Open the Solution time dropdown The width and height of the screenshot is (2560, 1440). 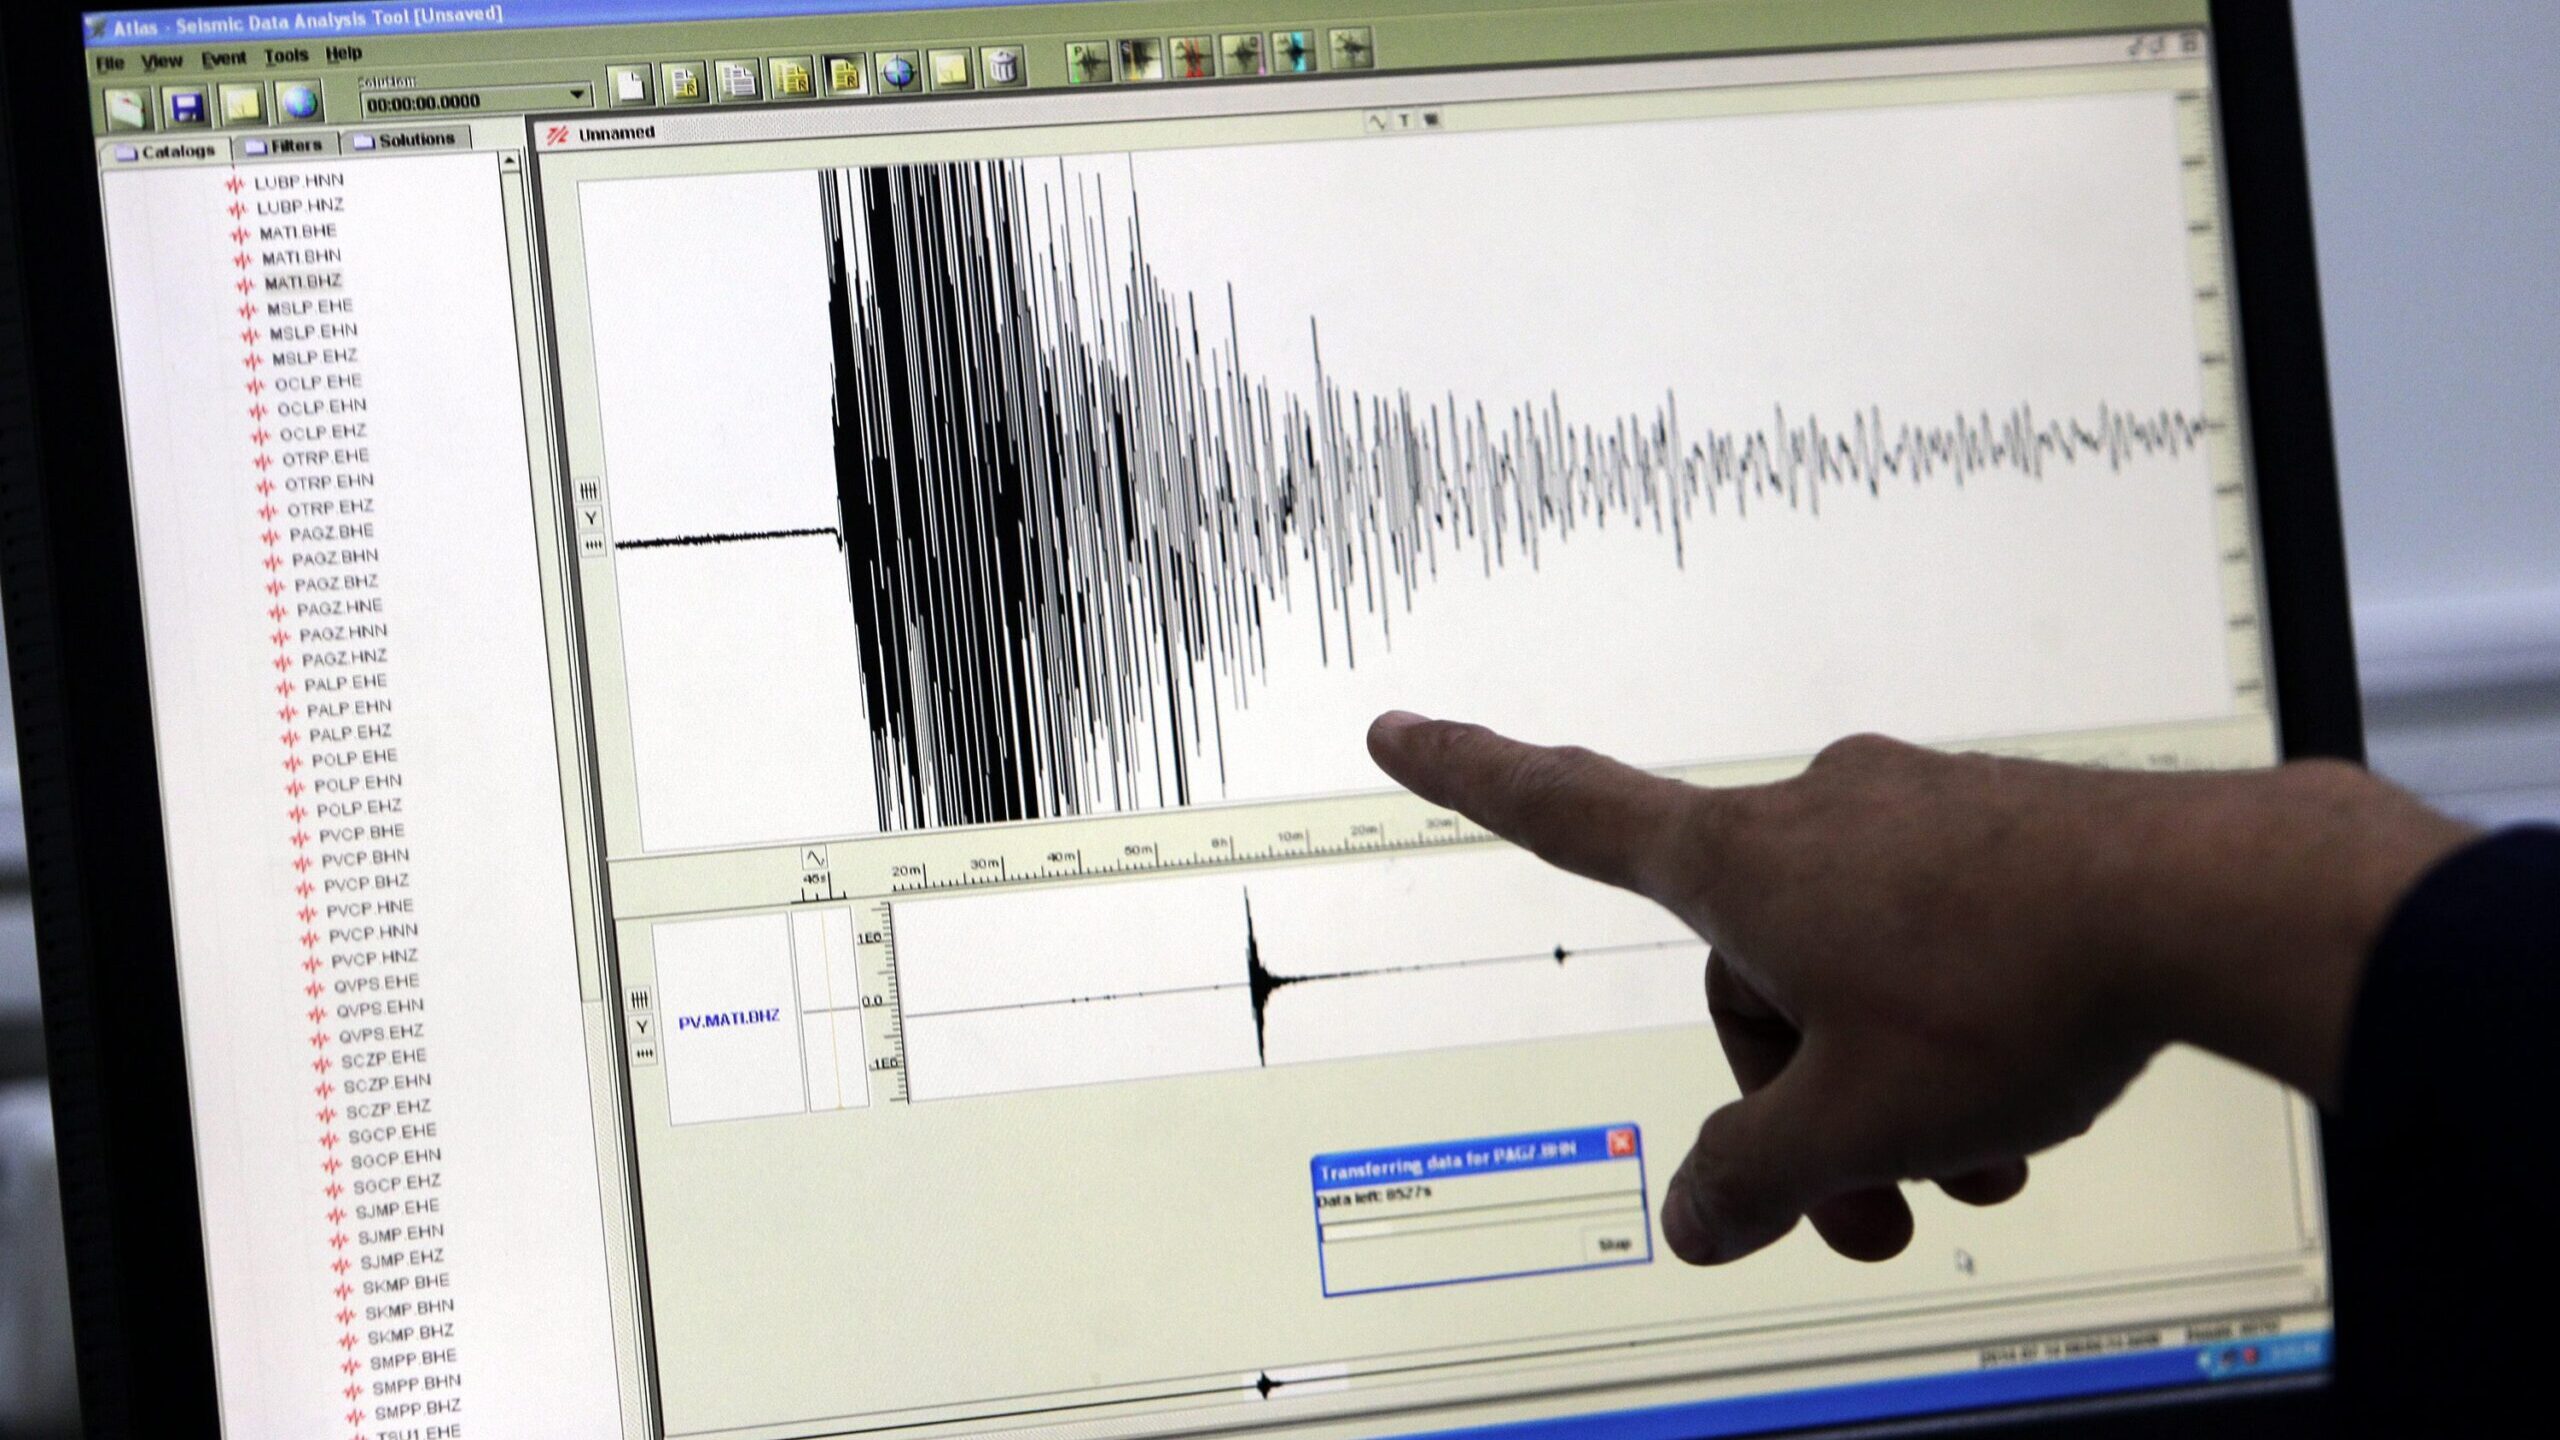click(577, 95)
